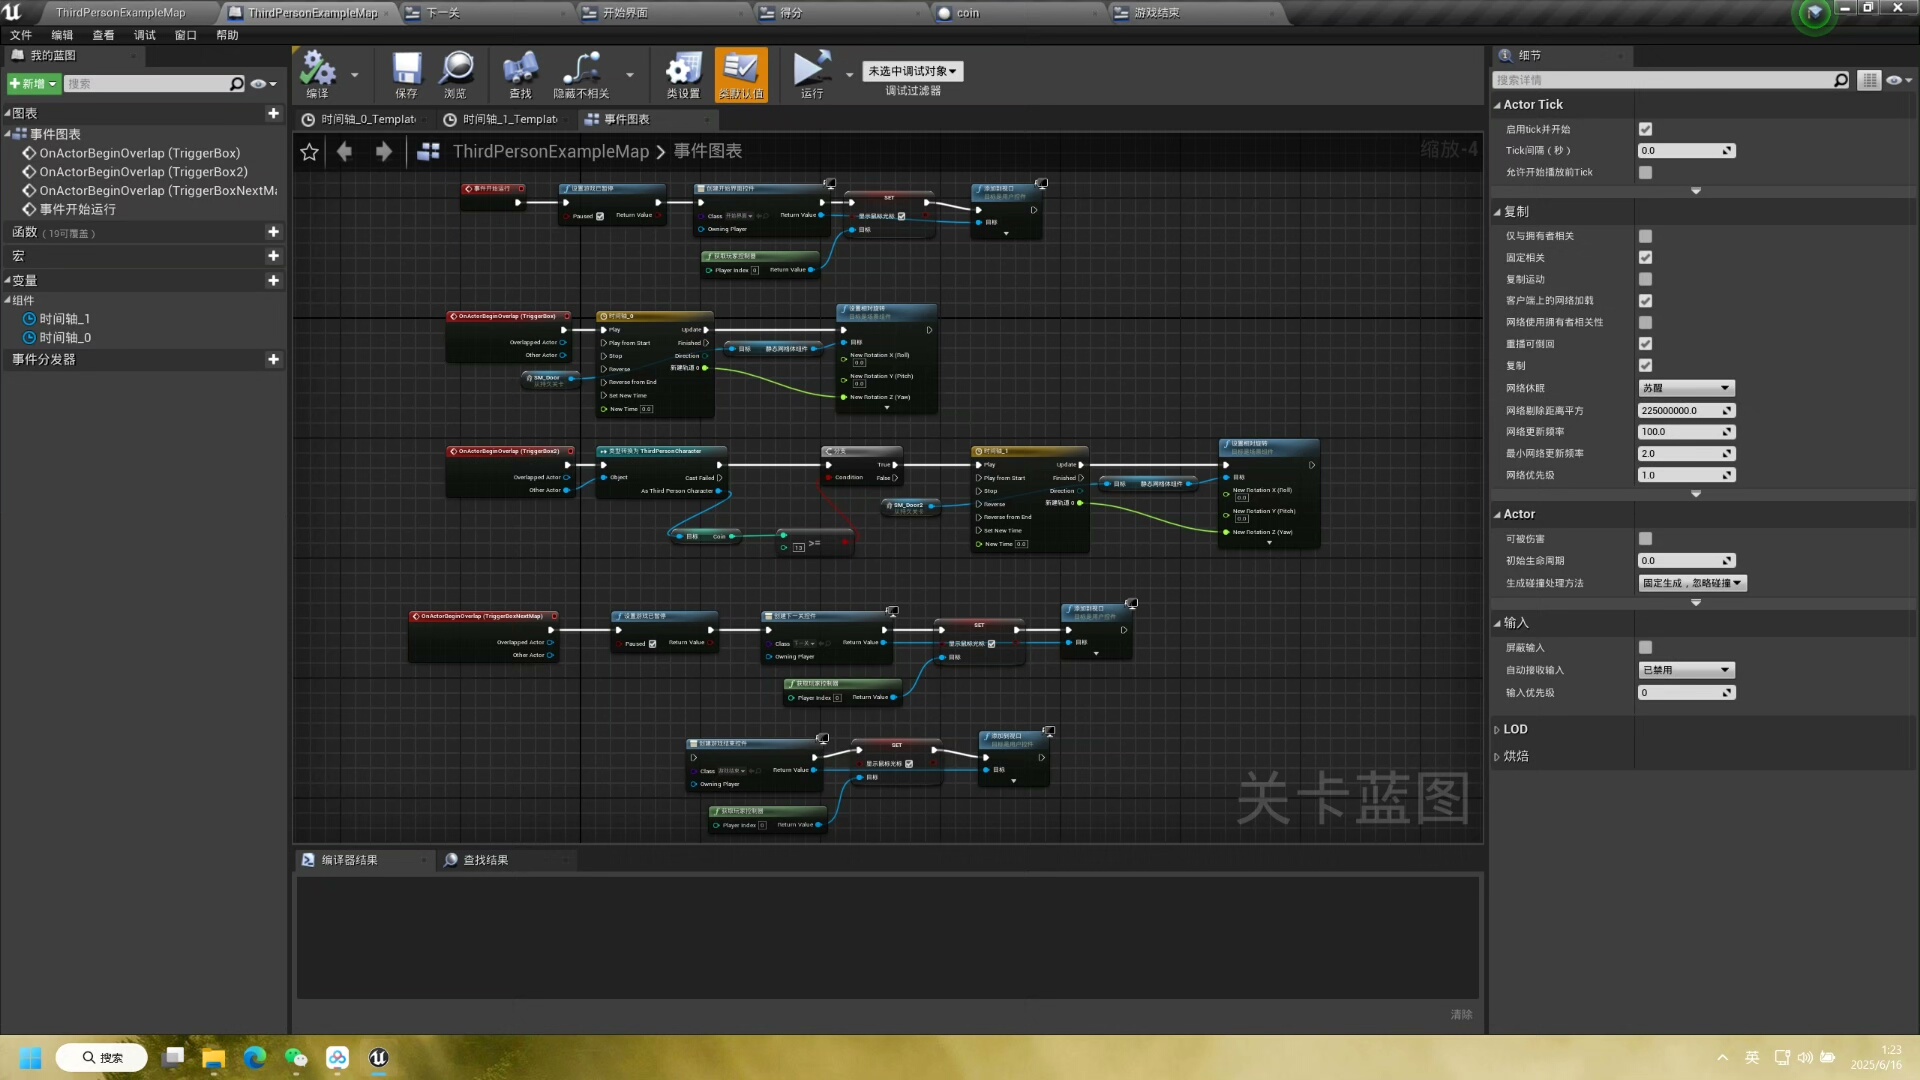Select OnActorBeginOverlap (TriggerBox2) tree item

[143, 172]
